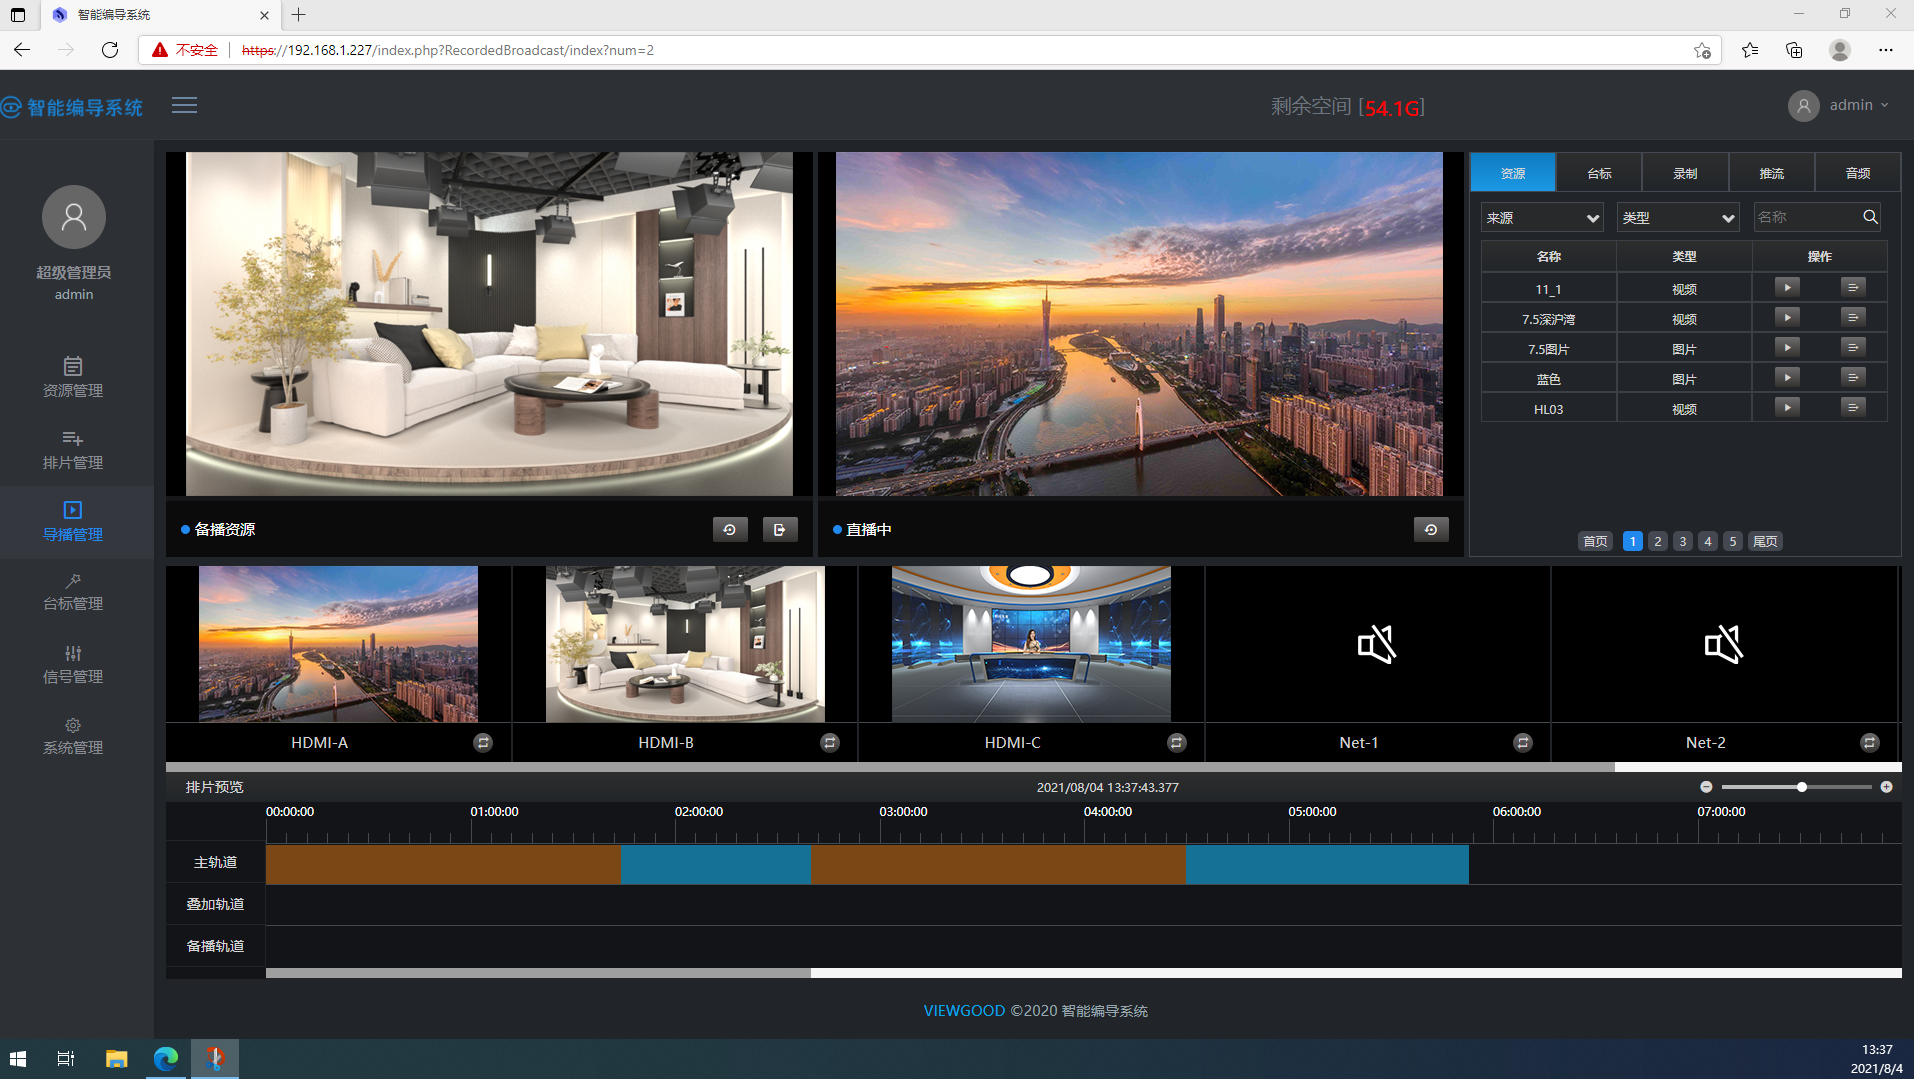Switch to the 音频 tab

tap(1857, 173)
